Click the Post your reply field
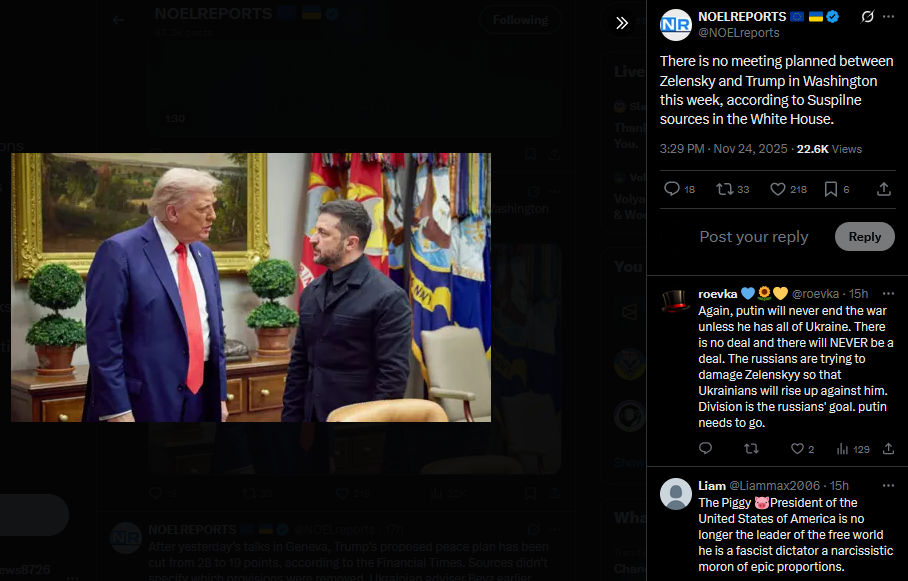The image size is (908, 581). (x=753, y=236)
